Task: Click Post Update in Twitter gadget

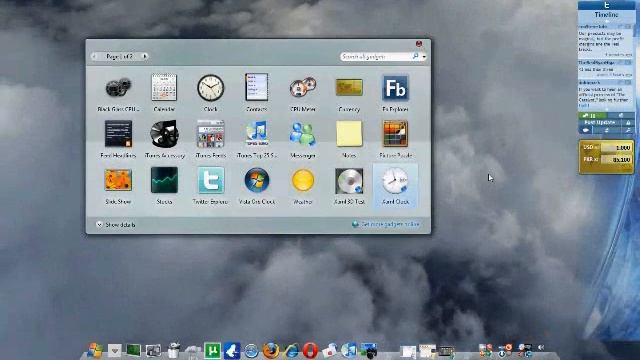Action: pyautogui.click(x=599, y=122)
